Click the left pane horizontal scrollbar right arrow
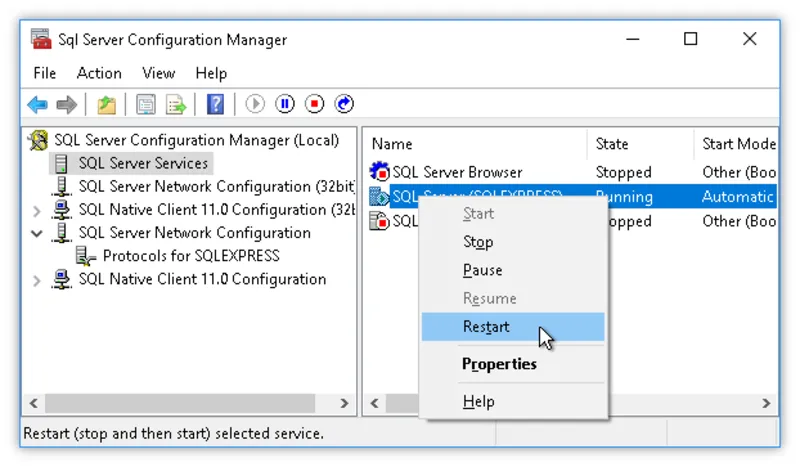This screenshot has width=800, height=467. click(x=344, y=404)
